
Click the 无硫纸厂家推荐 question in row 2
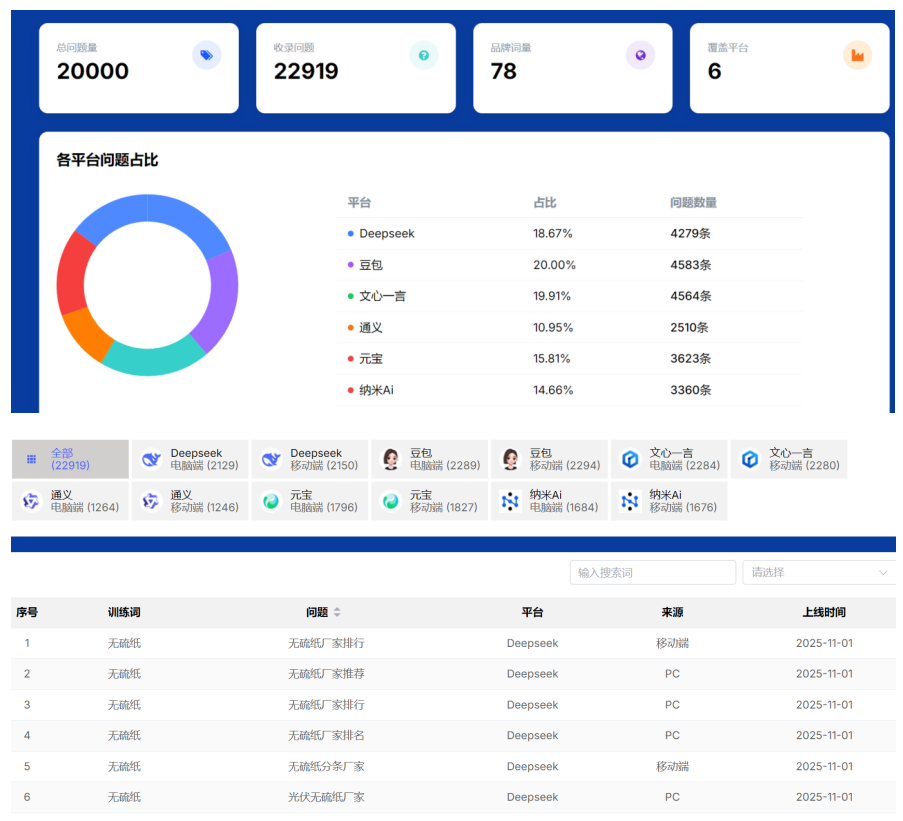(326, 674)
